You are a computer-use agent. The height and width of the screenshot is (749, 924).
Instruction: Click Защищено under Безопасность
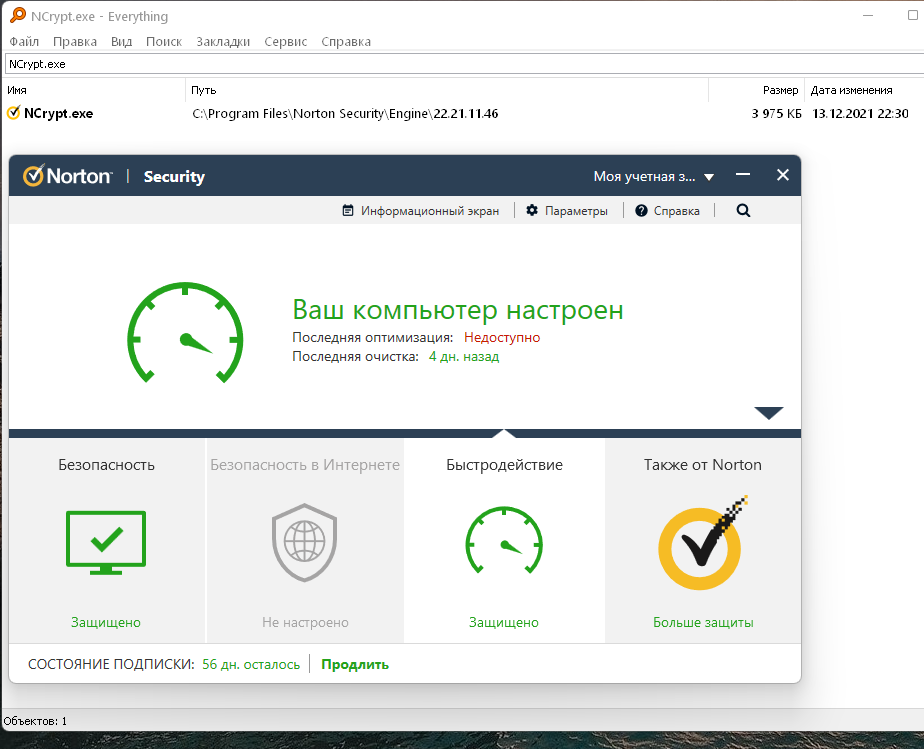coord(106,622)
